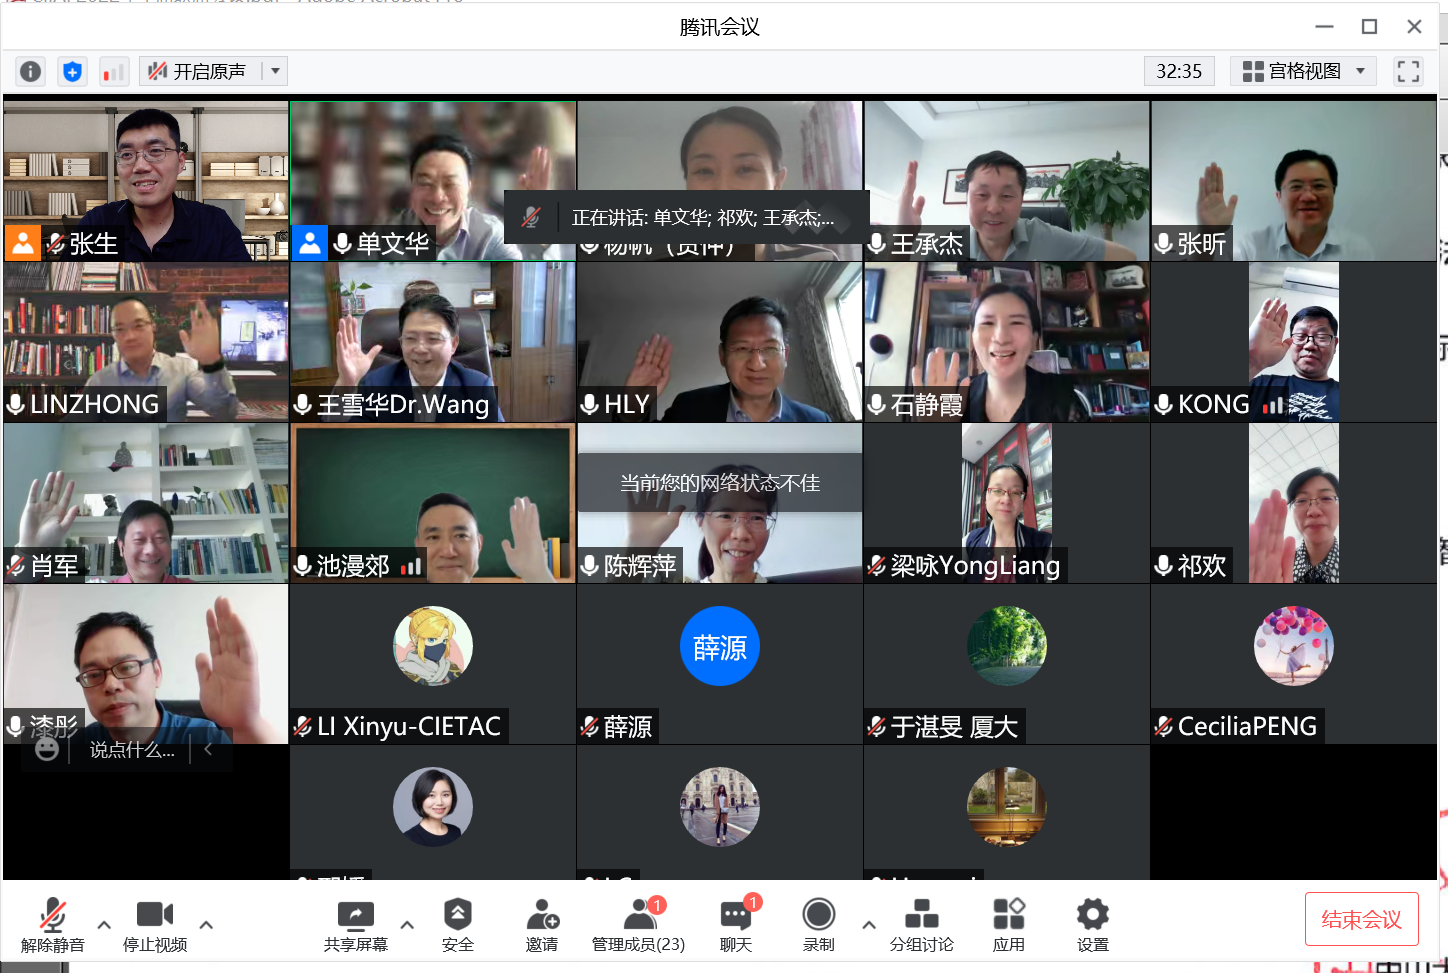Click LI Xinyu-CIETAC avatar

pyautogui.click(x=433, y=646)
